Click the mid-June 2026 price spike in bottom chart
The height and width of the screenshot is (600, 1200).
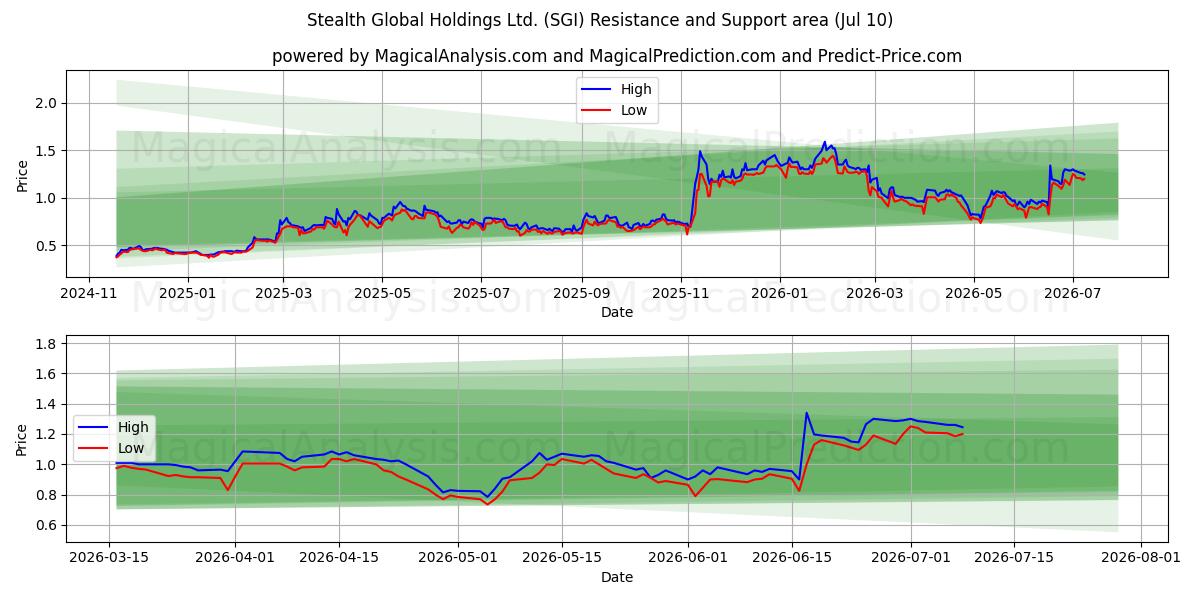coord(806,414)
